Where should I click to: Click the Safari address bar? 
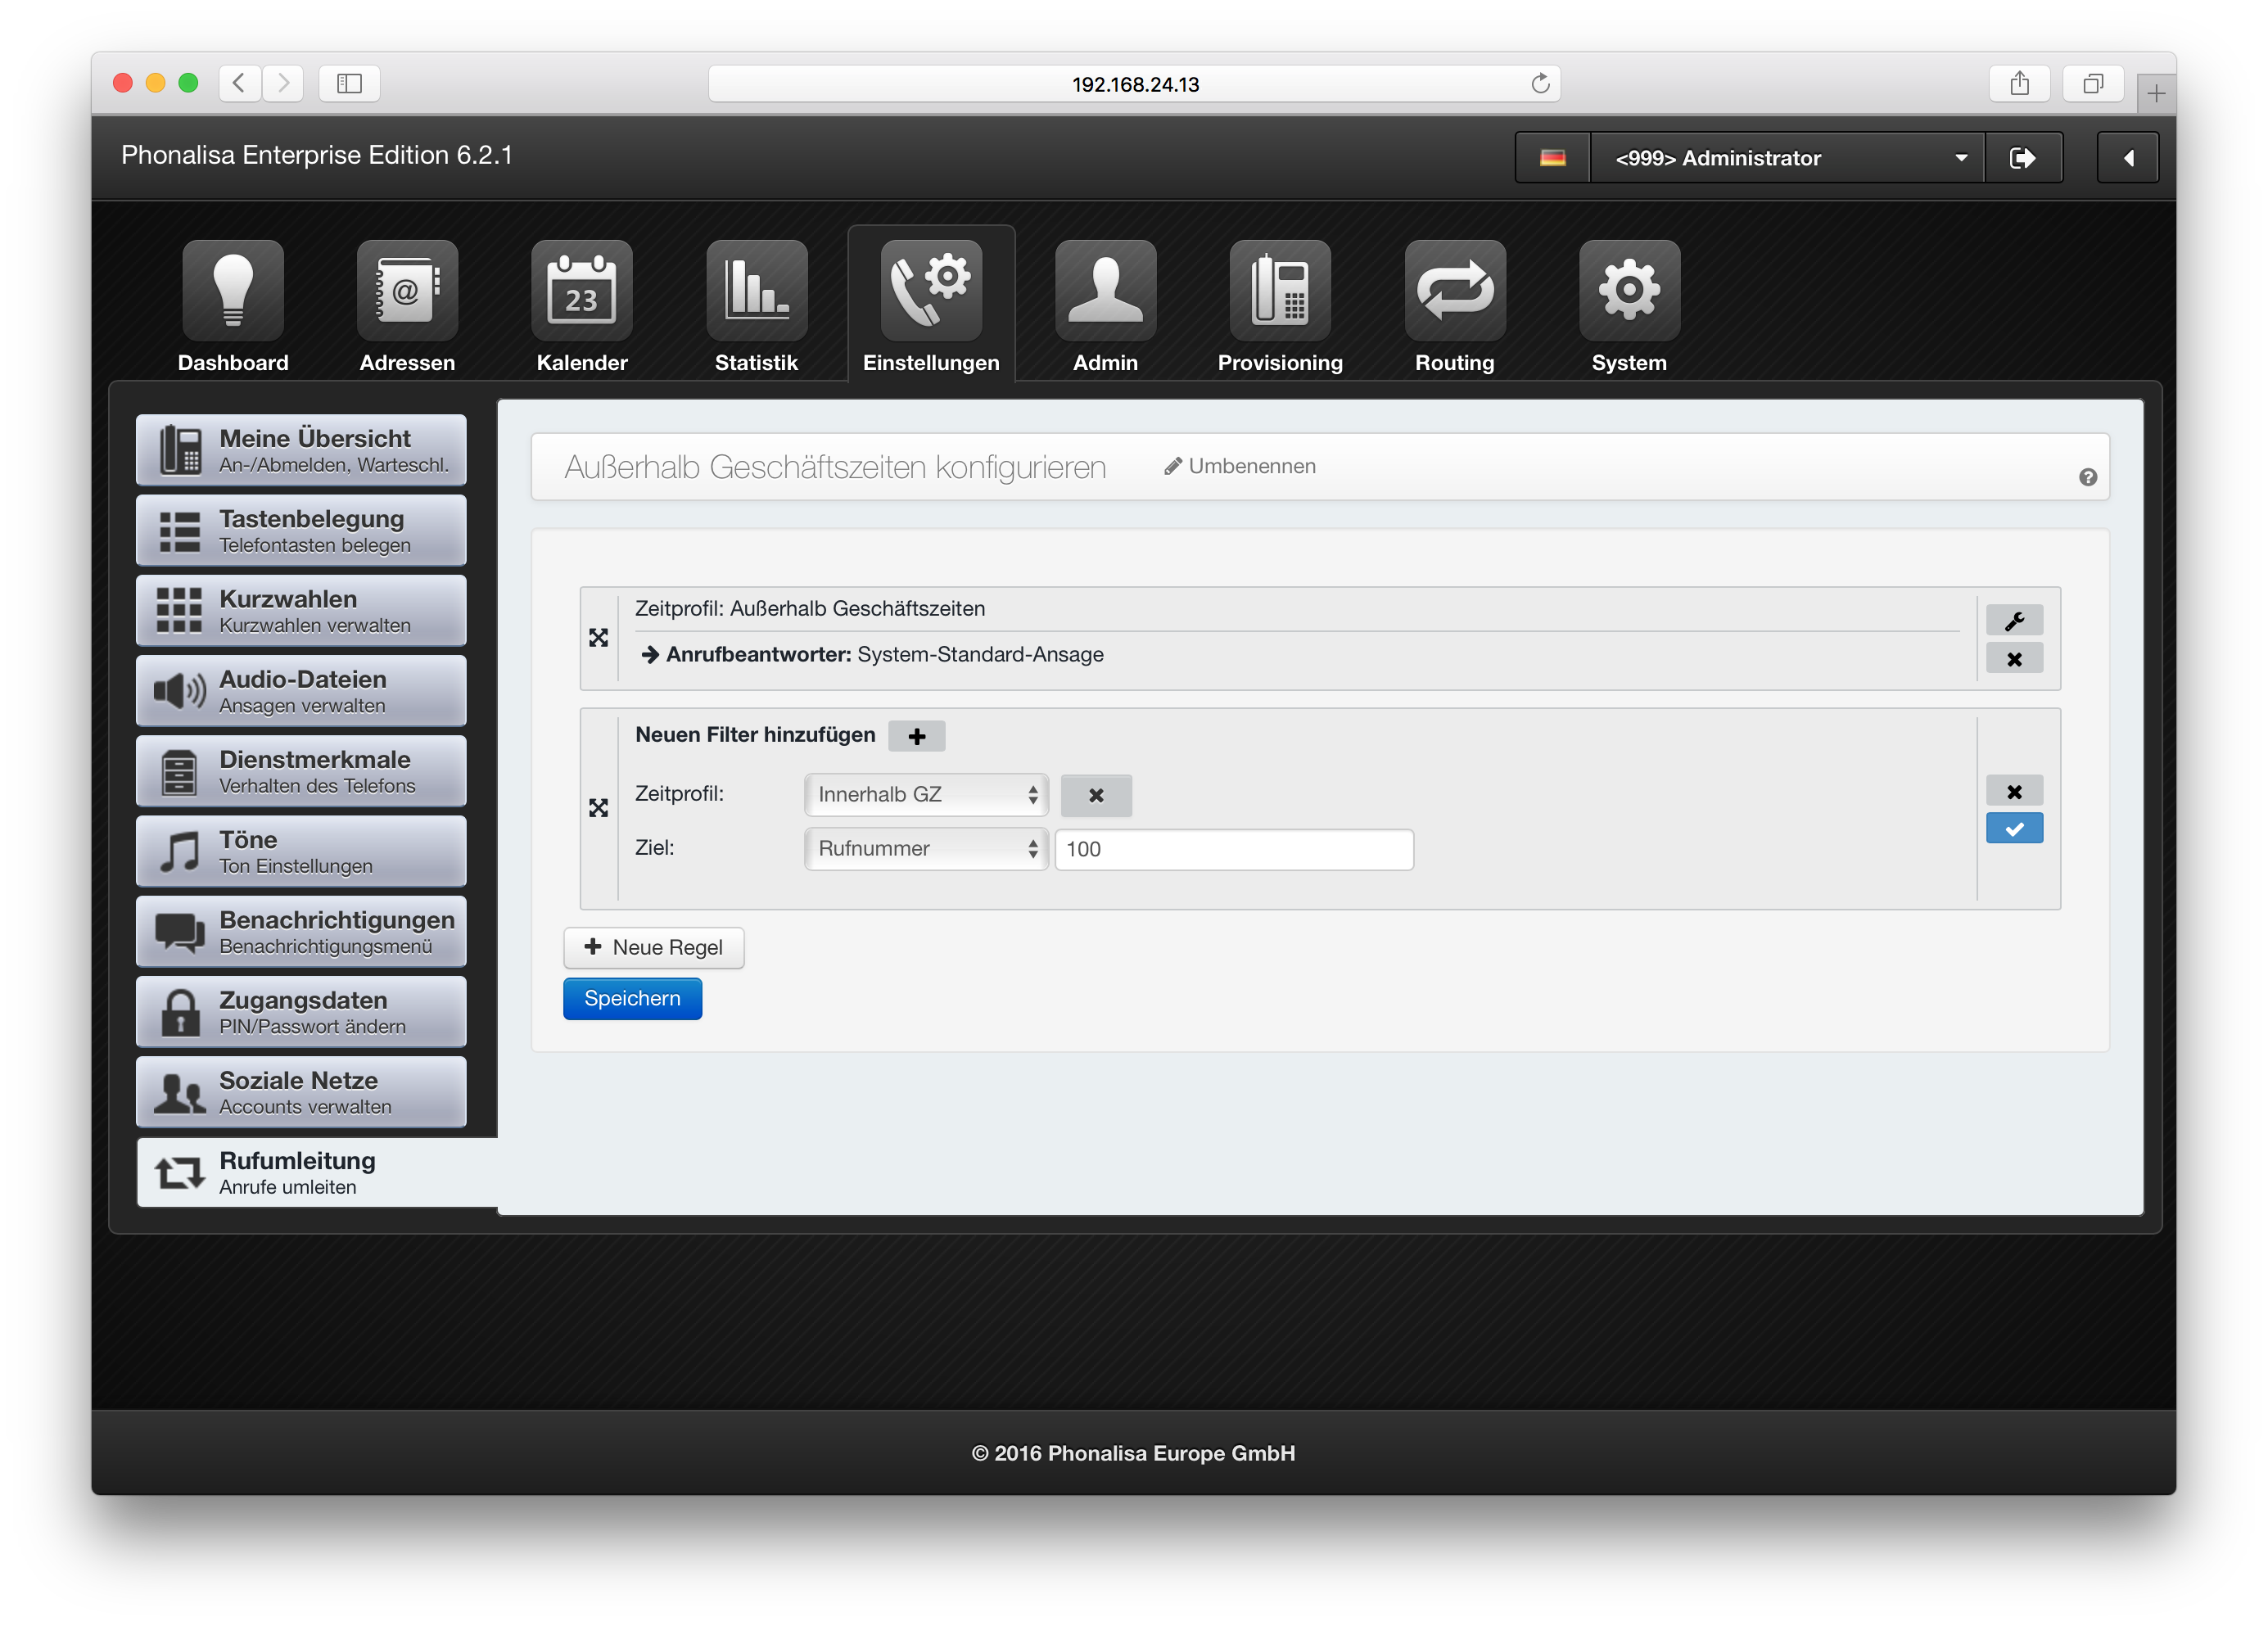point(1134,84)
